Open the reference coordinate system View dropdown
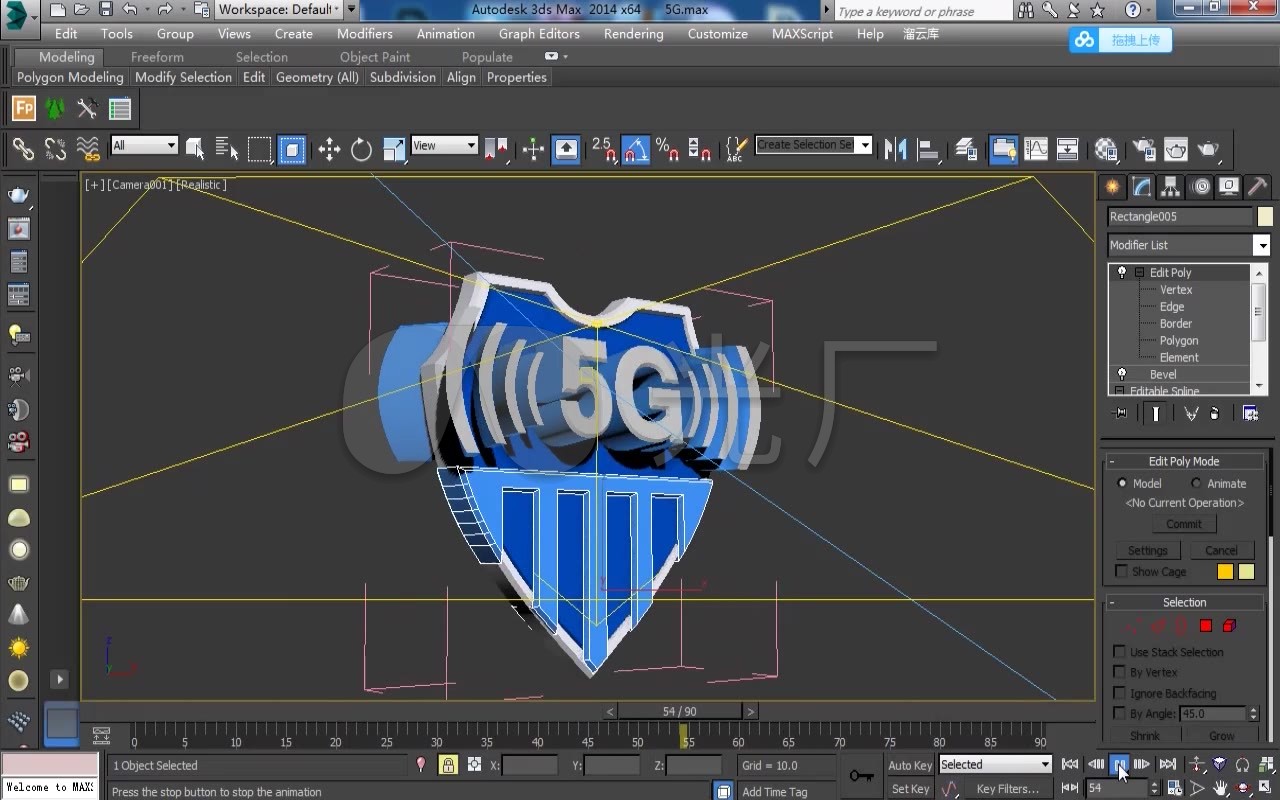Viewport: 1280px width, 800px height. [444, 145]
